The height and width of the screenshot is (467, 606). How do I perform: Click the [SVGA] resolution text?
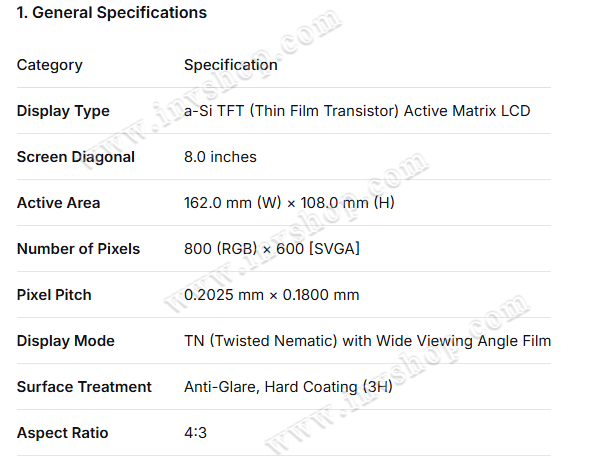tap(334, 249)
